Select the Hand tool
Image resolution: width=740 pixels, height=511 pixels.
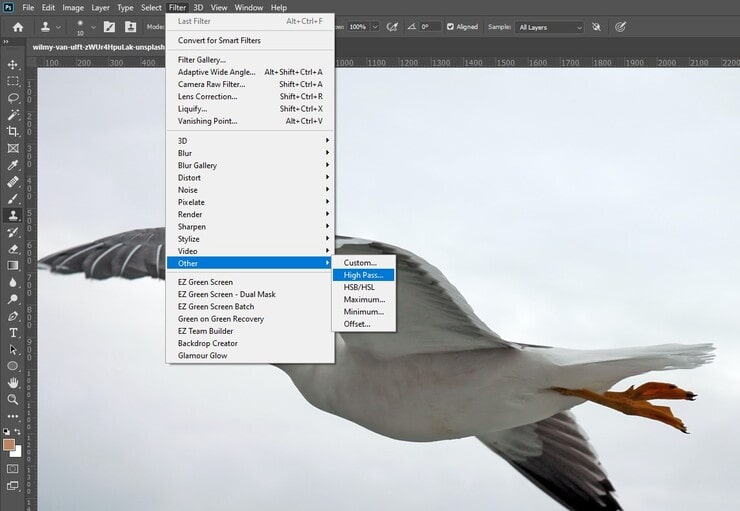tap(13, 383)
